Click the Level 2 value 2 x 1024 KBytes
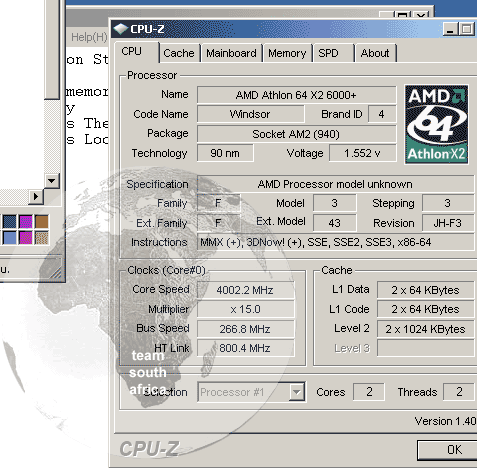This screenshot has width=477, height=468. (x=426, y=329)
